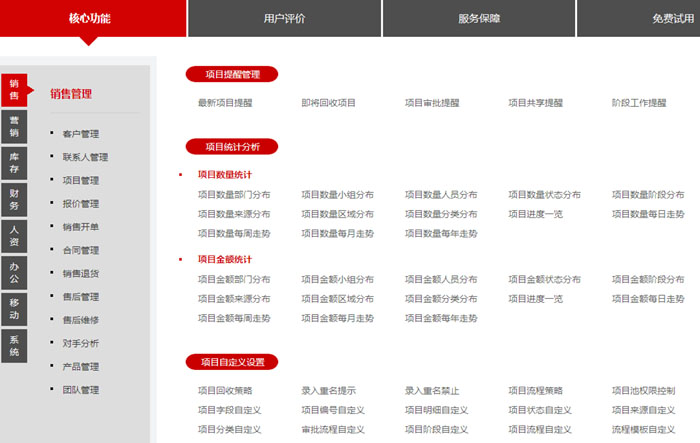Switch to the 用户评价 tab

[284, 18]
